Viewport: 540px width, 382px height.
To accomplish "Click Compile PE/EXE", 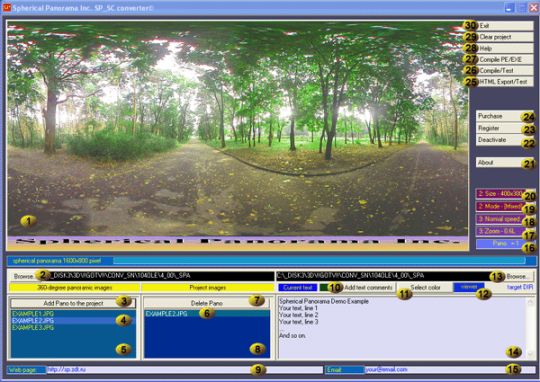I will click(x=505, y=59).
